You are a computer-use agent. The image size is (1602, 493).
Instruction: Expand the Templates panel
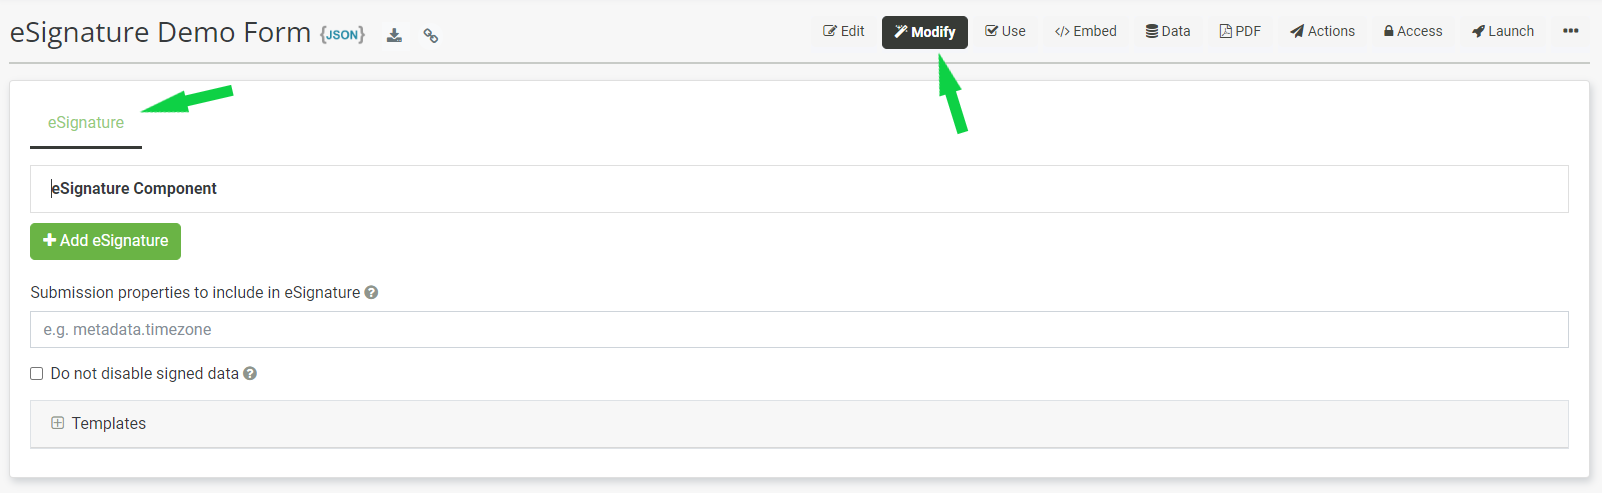[x=799, y=424]
